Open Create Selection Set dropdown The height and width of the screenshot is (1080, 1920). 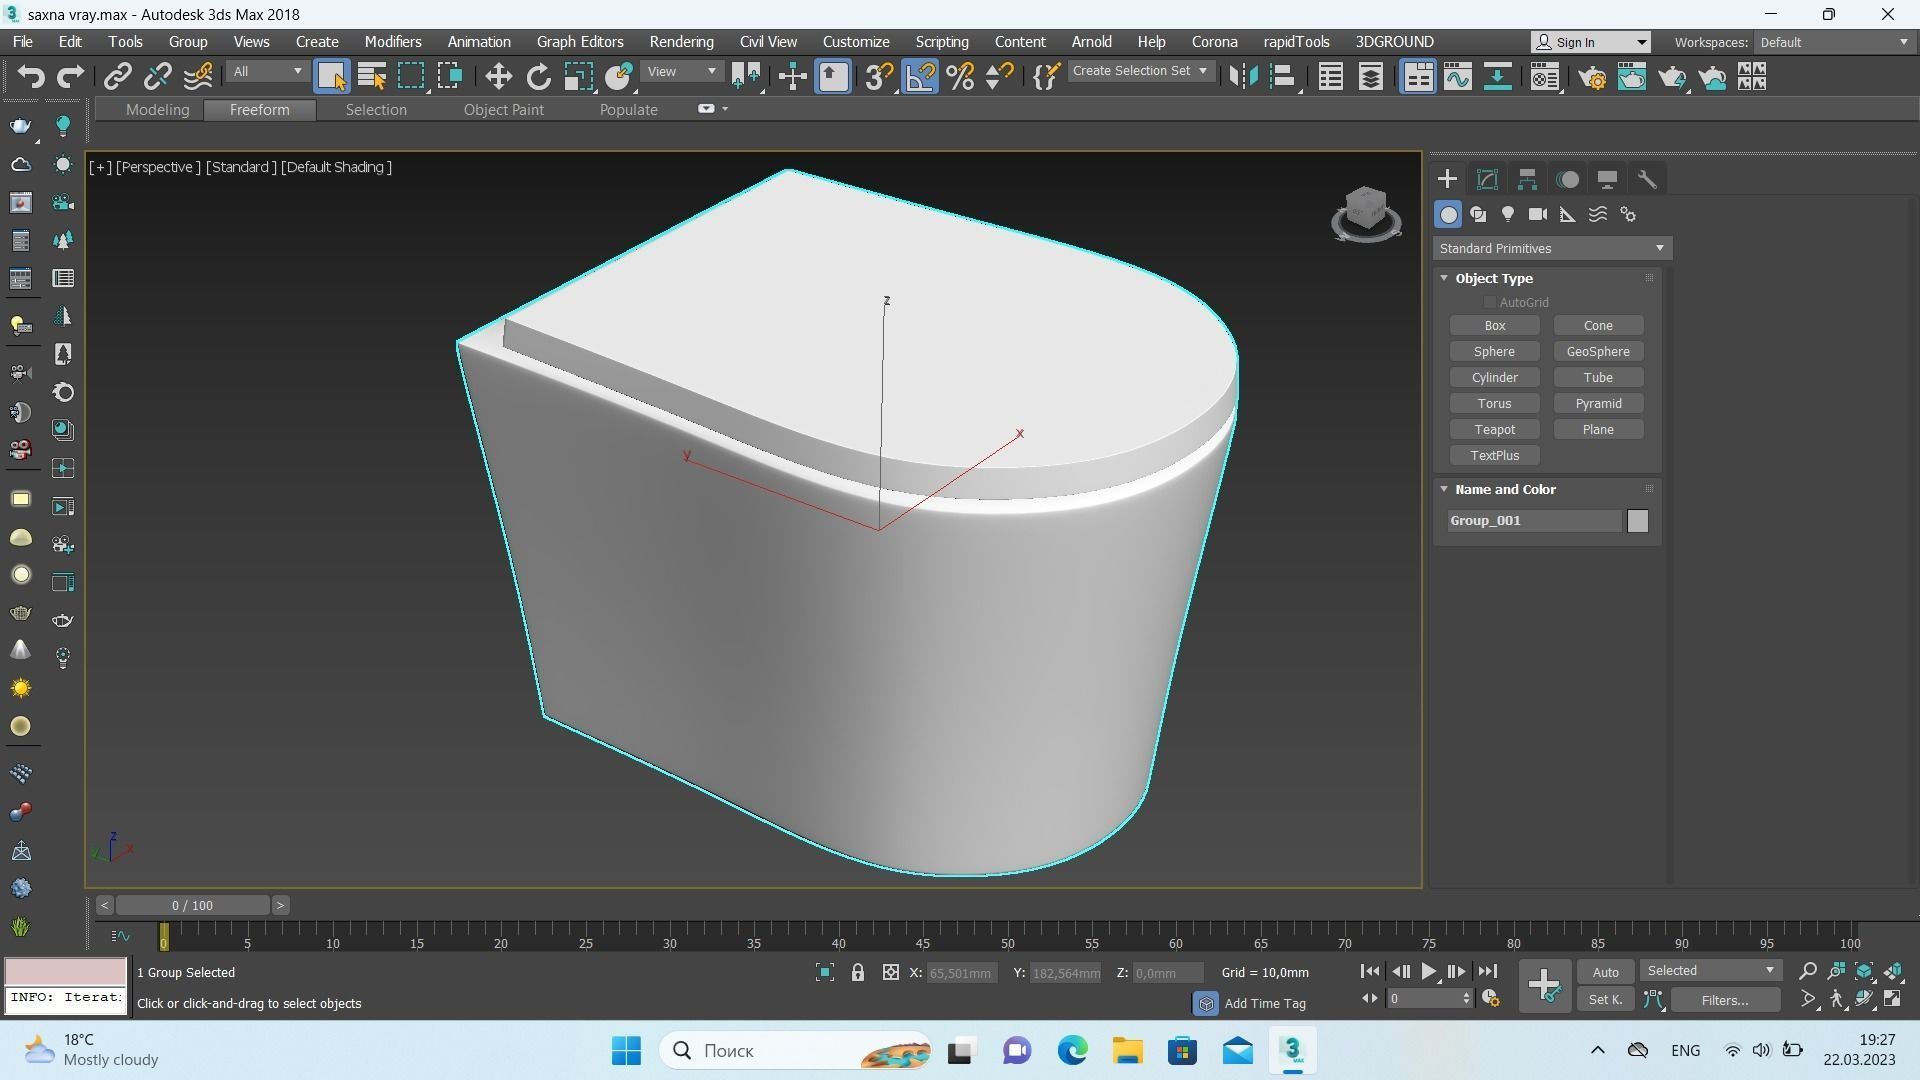tap(1140, 71)
